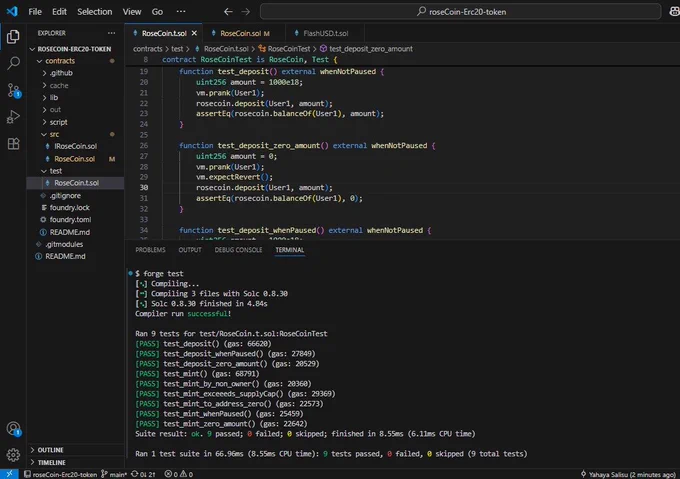
Task: Open the Go menu
Action: [157, 12]
